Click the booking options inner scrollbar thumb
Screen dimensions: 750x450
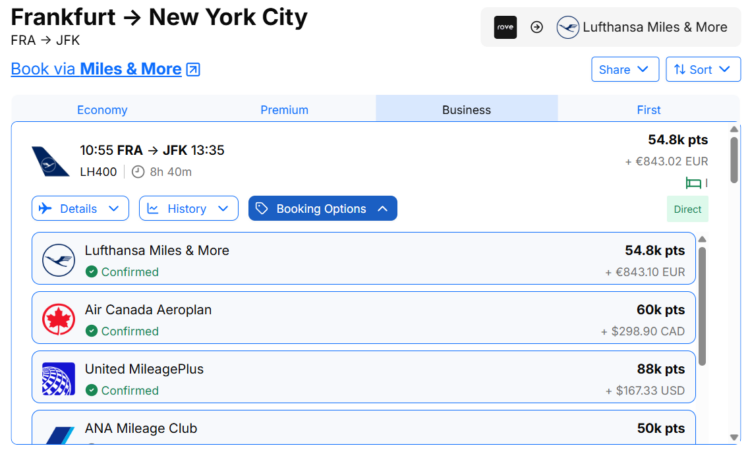click(702, 306)
